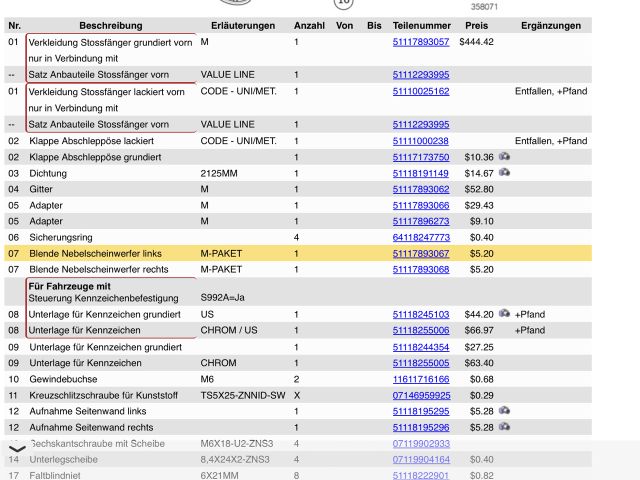Open part link 51117893067 in highlighted row
Image resolution: width=640 pixels, height=480 pixels.
(421, 254)
